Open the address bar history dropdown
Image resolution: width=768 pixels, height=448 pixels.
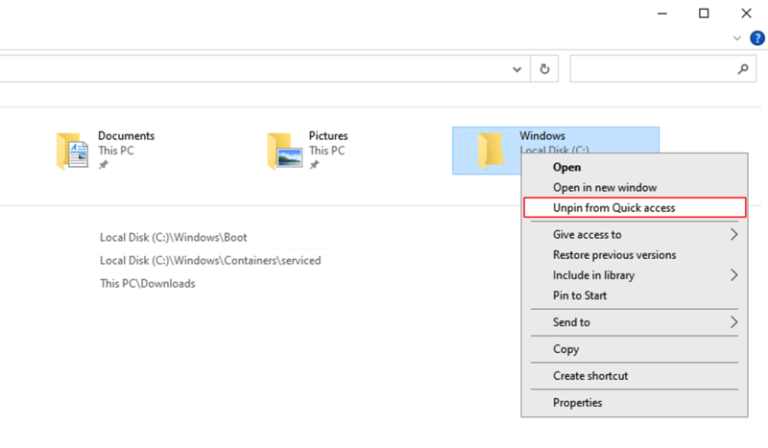pos(517,69)
